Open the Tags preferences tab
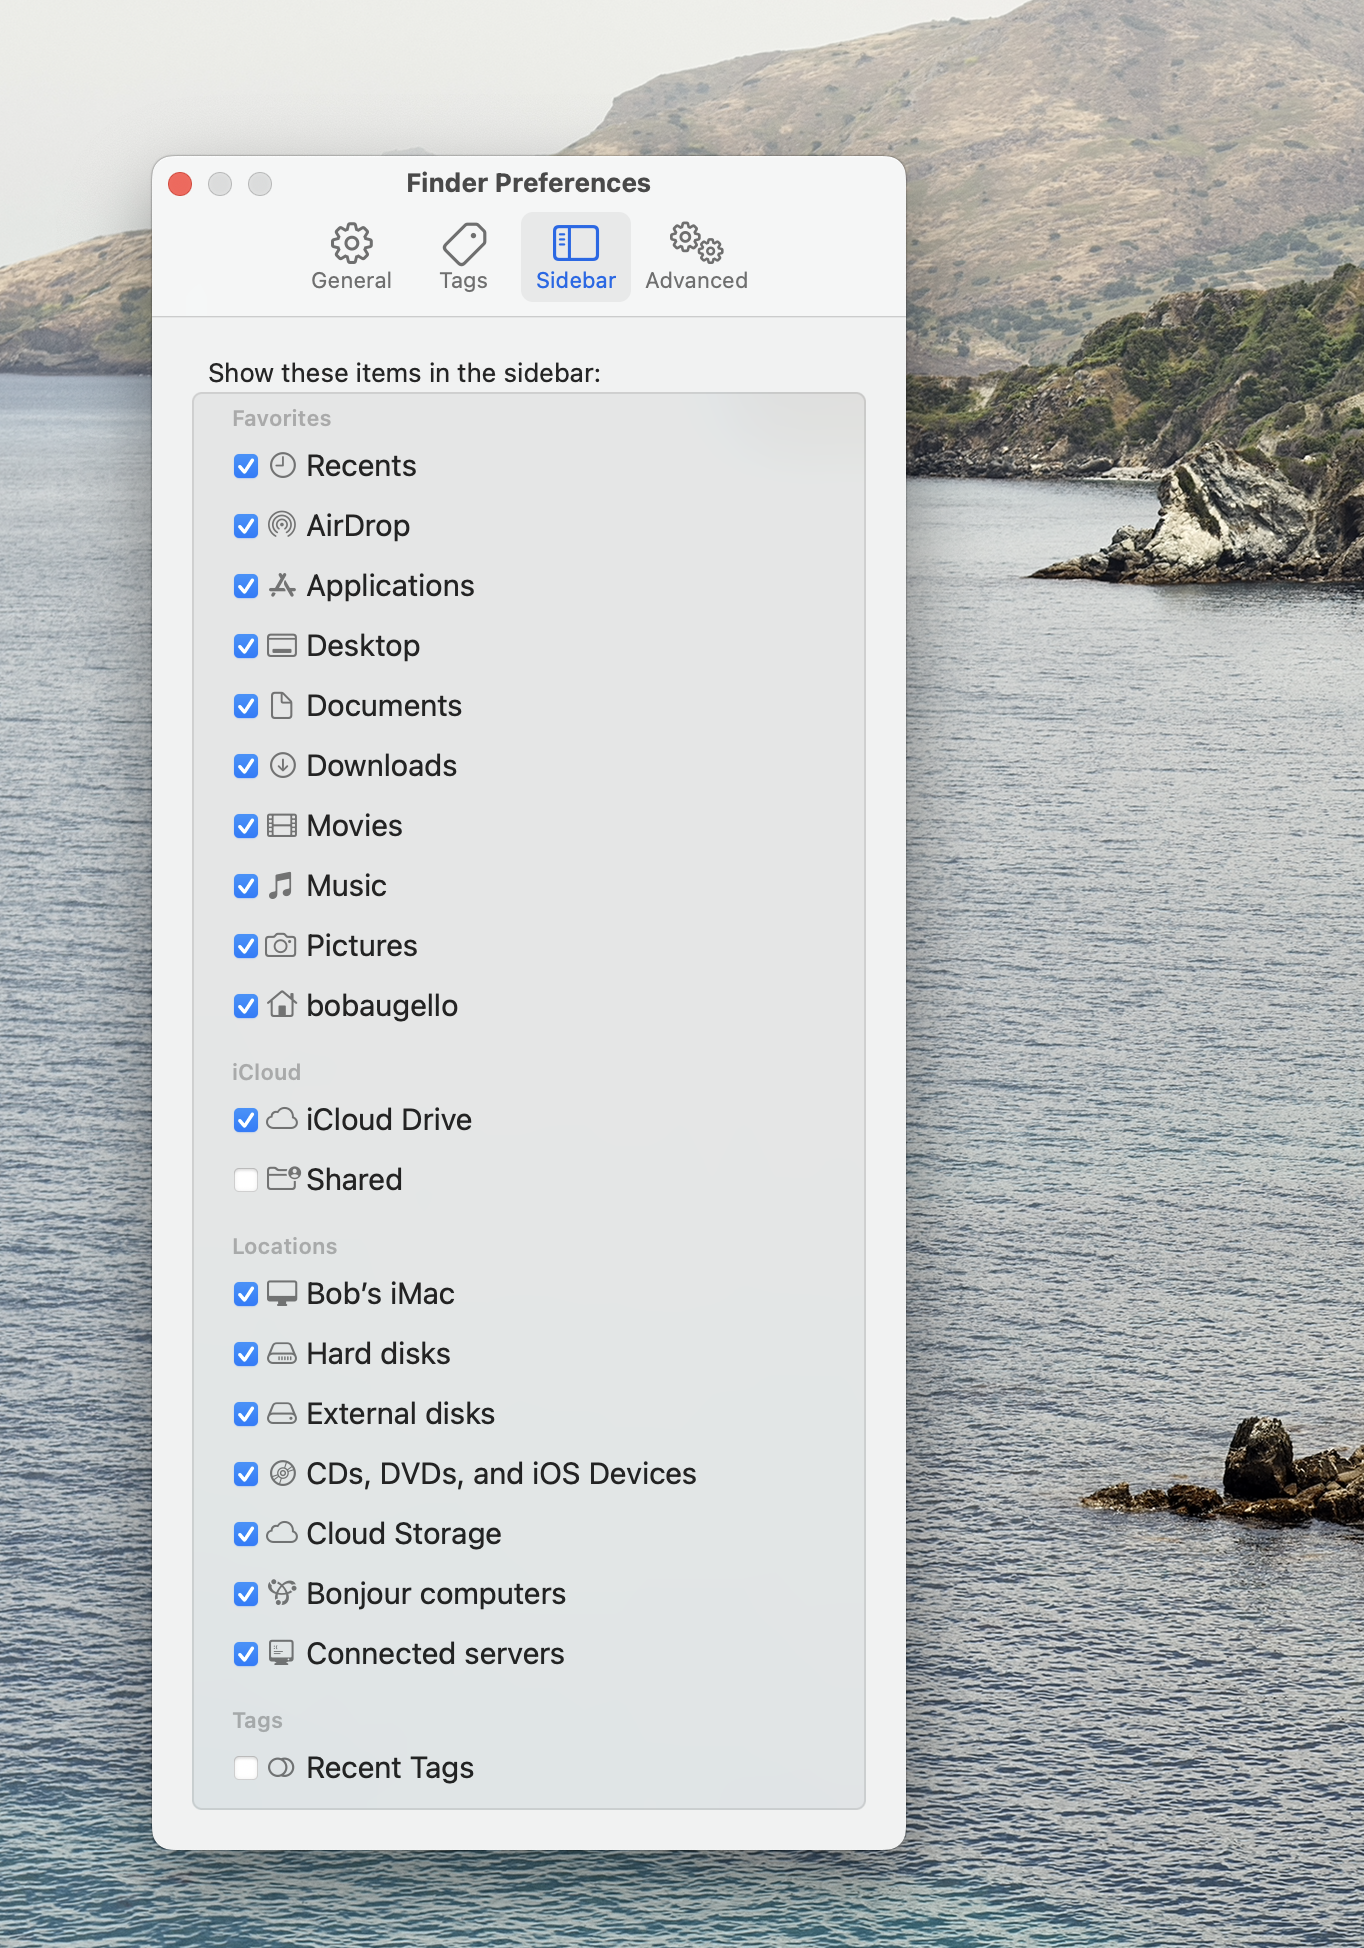 click(464, 257)
